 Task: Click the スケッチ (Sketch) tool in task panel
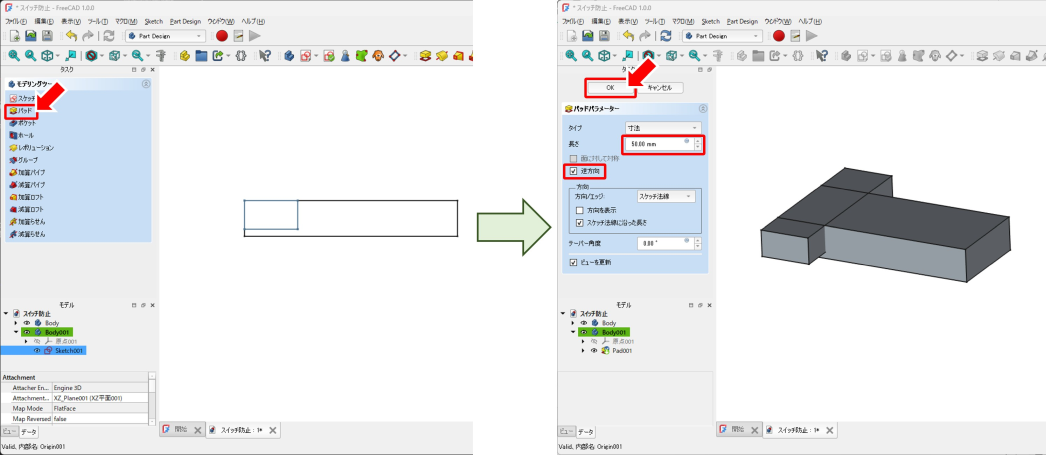tap(24, 98)
